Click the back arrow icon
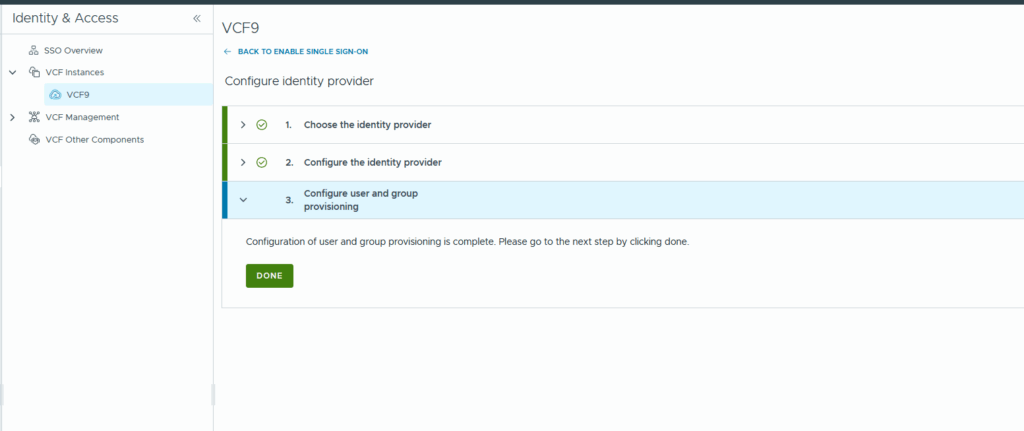 228,51
